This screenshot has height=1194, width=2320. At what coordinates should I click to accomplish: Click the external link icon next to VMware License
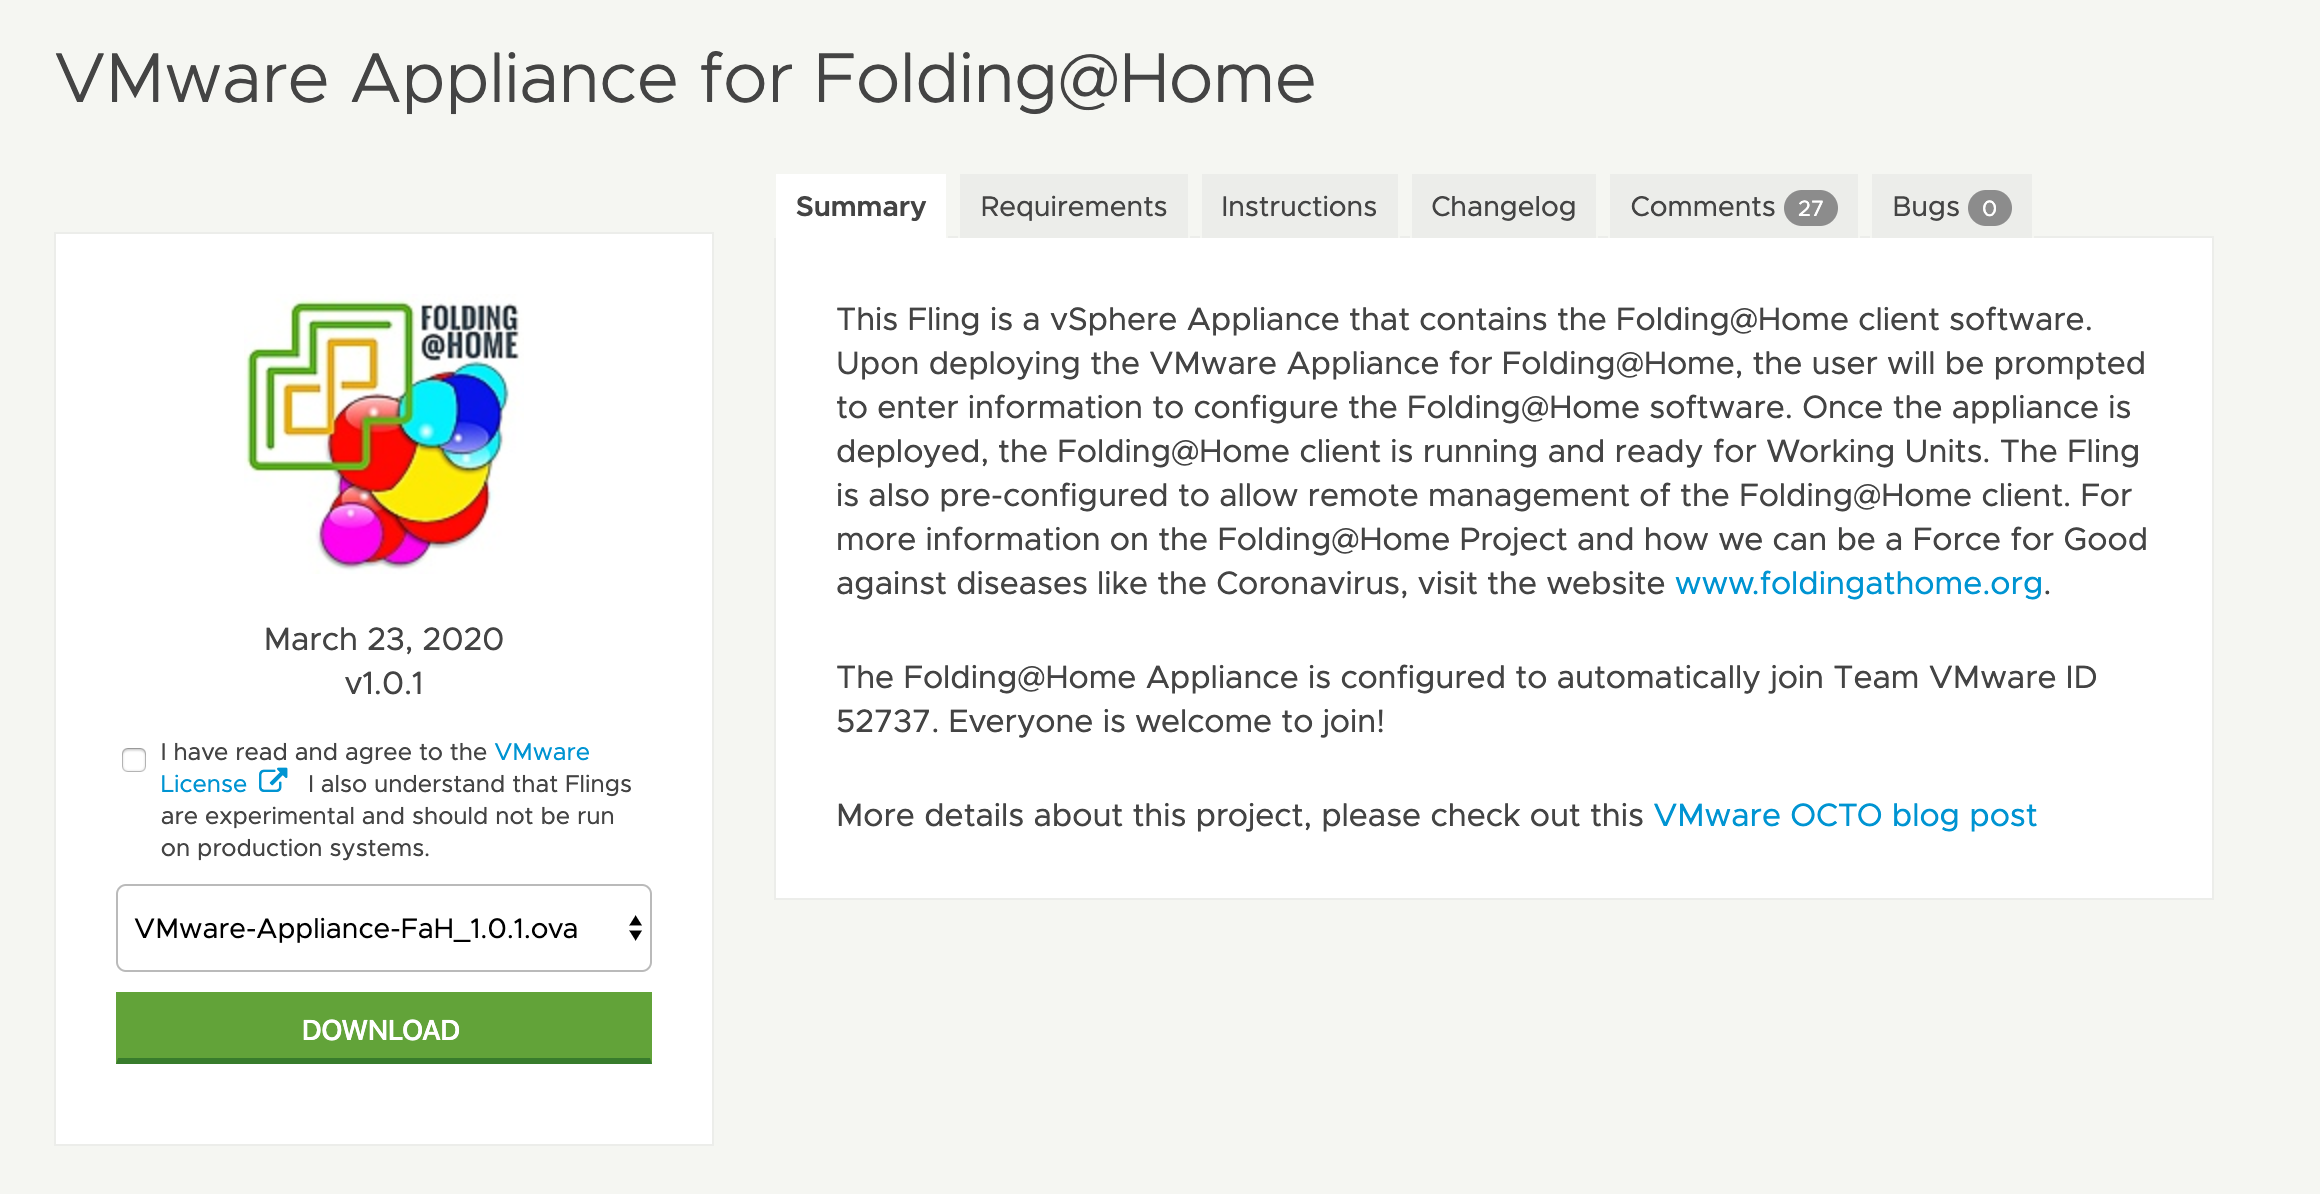point(274,781)
